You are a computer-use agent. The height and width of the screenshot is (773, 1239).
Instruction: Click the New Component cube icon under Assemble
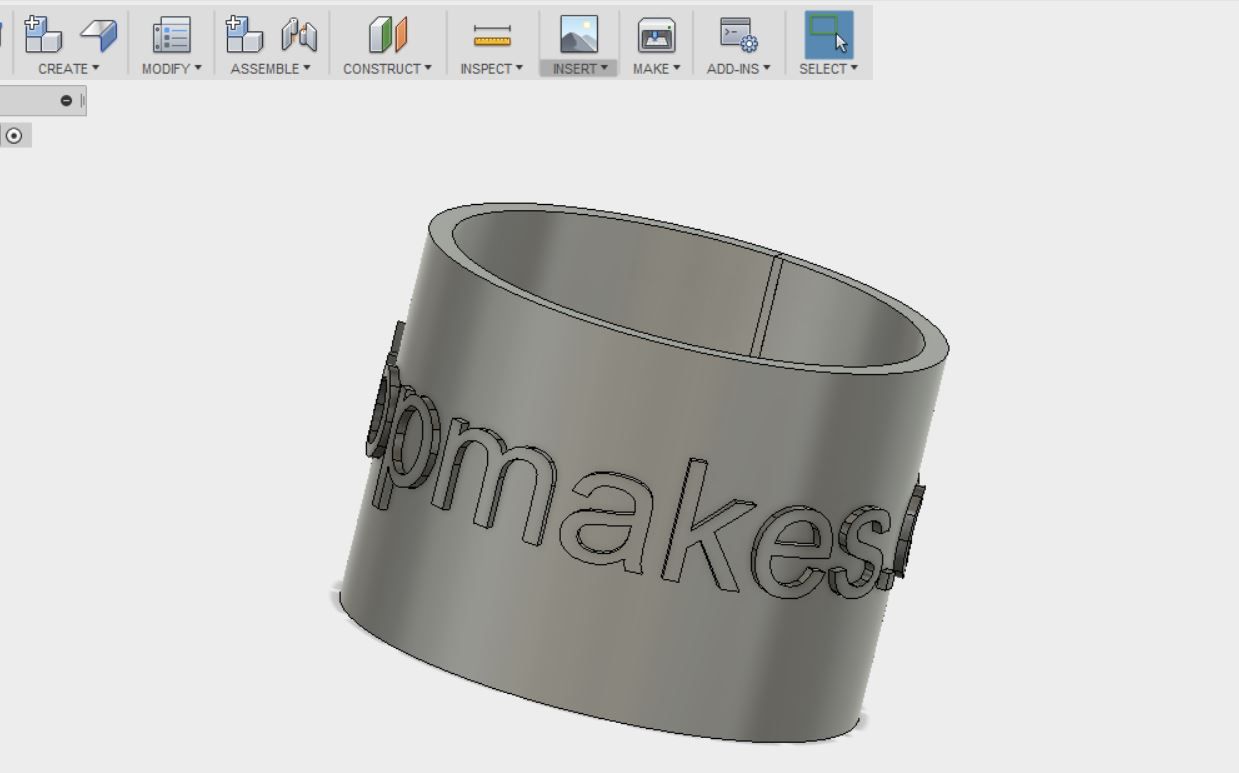click(x=243, y=31)
